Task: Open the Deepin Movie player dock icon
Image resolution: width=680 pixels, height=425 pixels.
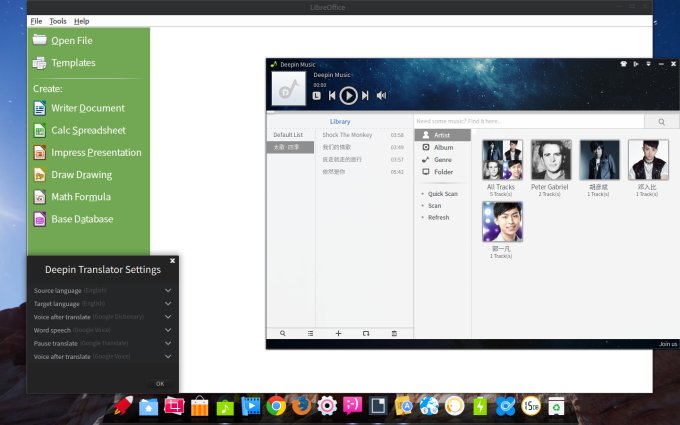Action: click(251, 406)
